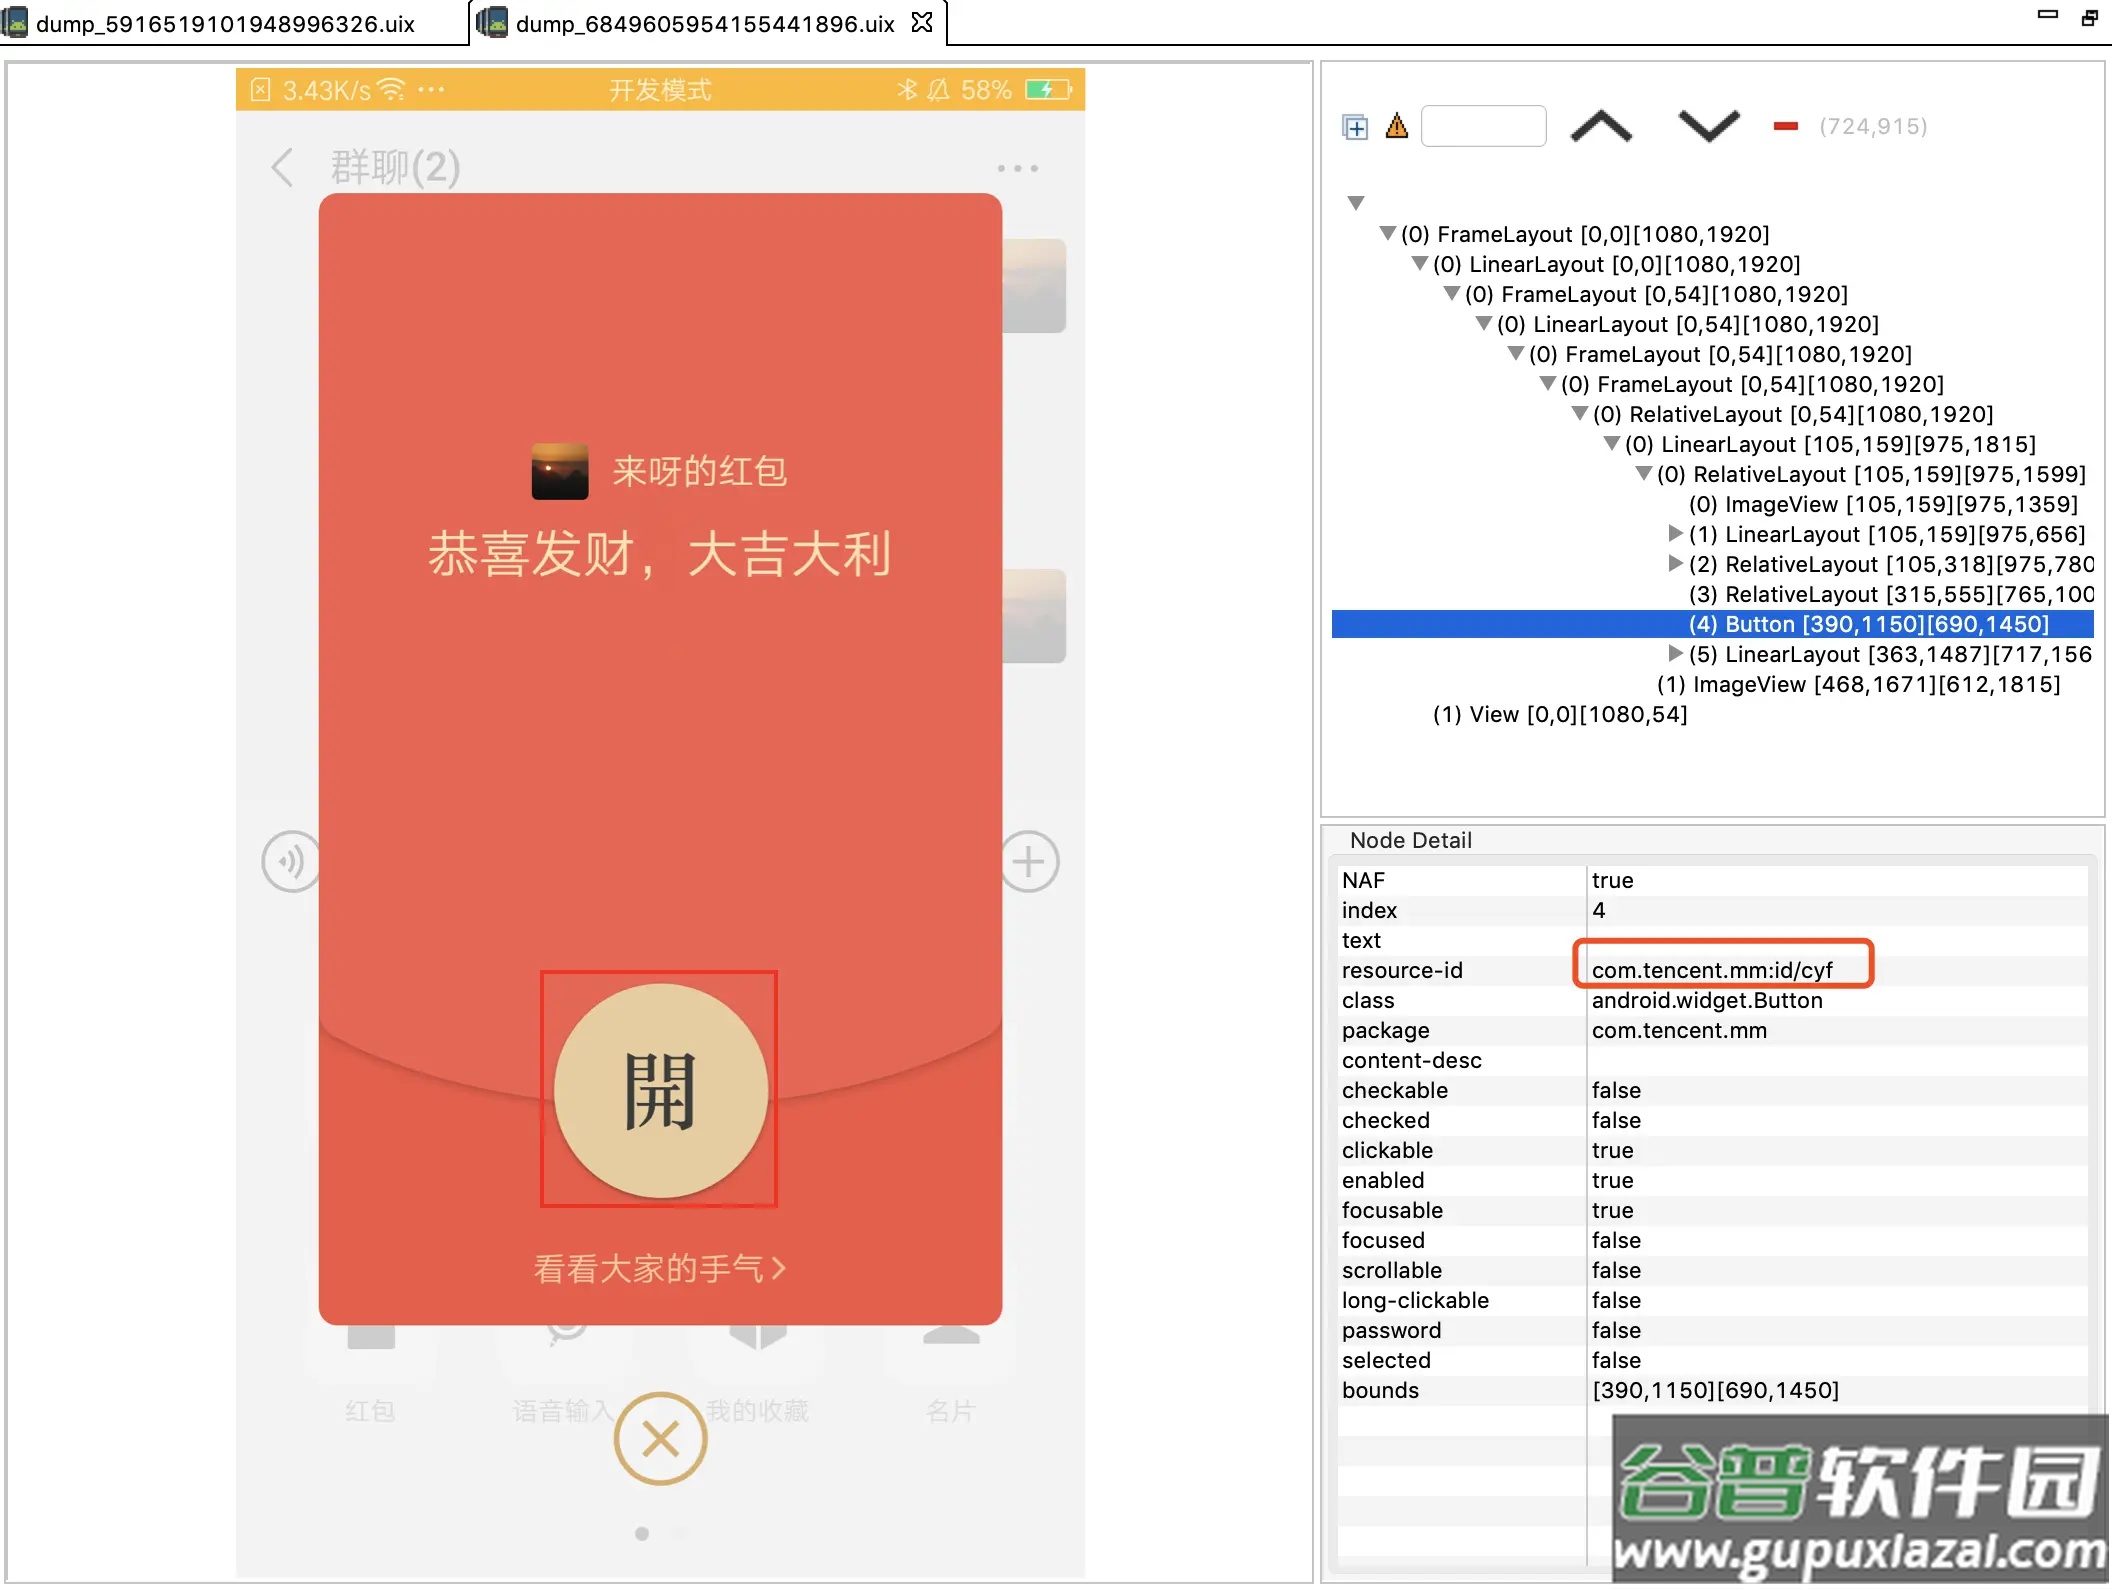
Task: Switch to dump_5916519101948996326.uix tab
Action: [x=225, y=23]
